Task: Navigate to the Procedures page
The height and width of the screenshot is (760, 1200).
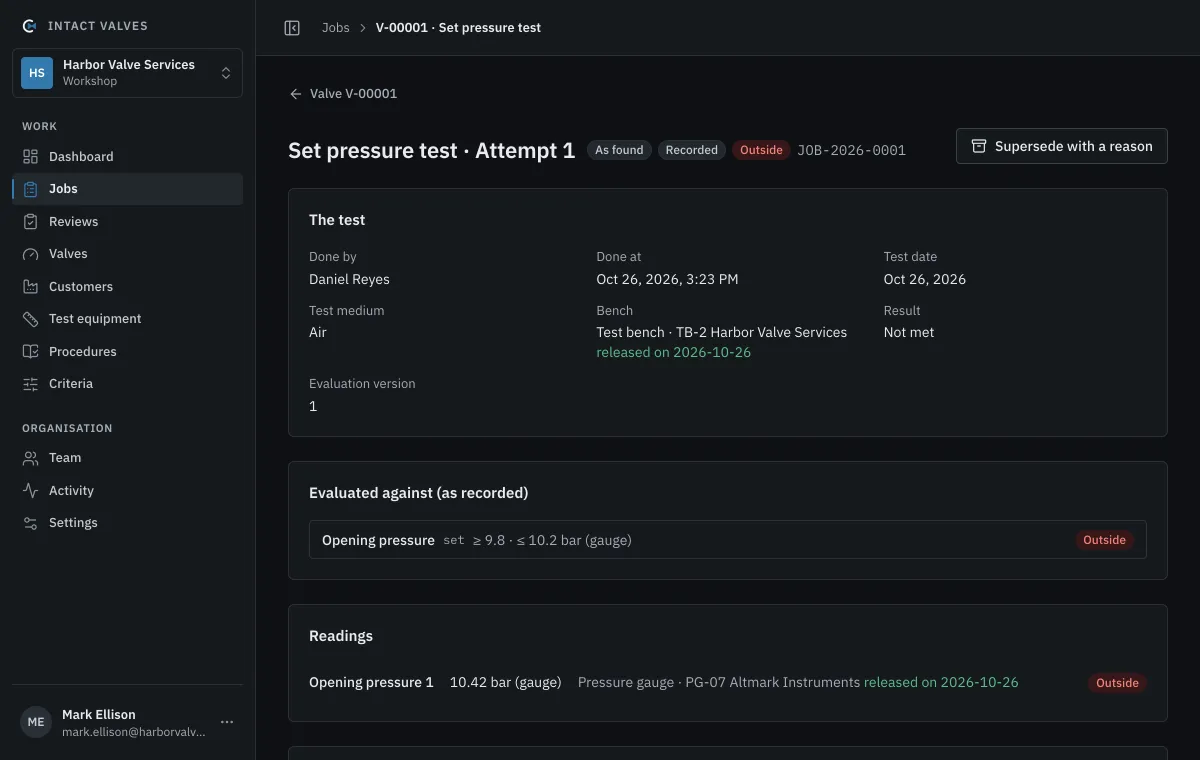Action: click(127, 351)
